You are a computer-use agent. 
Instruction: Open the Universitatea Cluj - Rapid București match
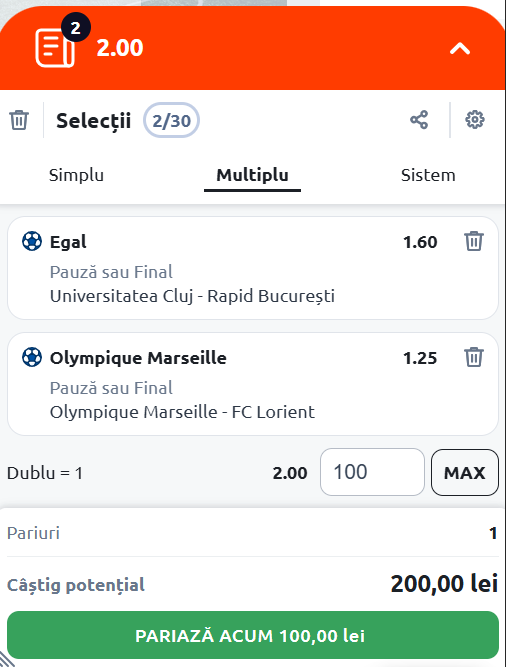coord(192,296)
